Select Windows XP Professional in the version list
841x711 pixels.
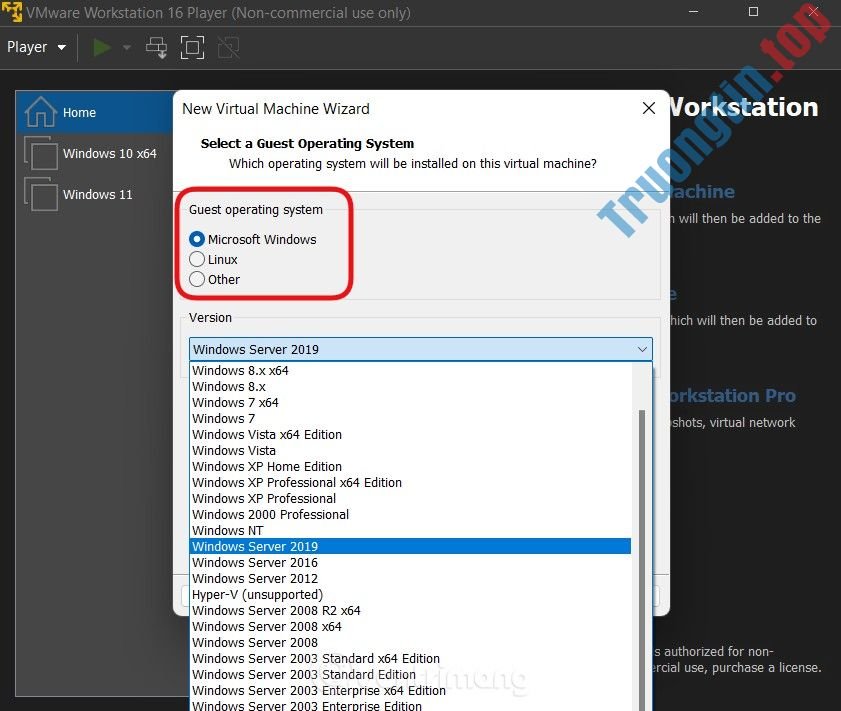(264, 498)
